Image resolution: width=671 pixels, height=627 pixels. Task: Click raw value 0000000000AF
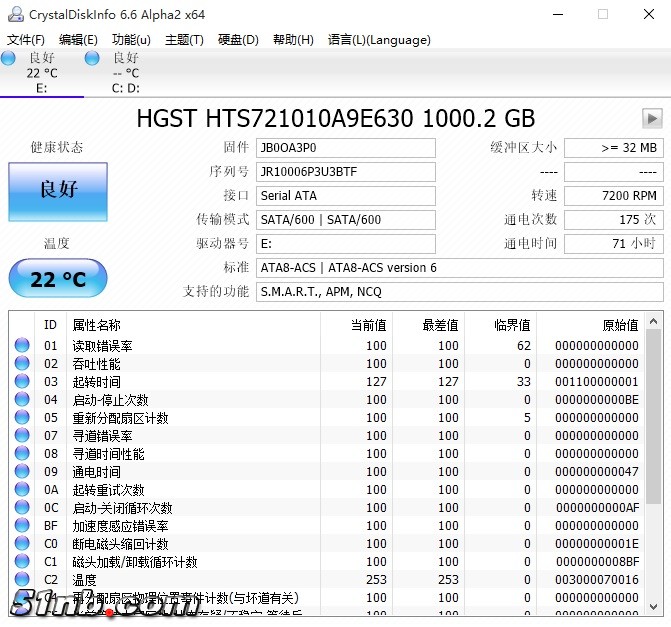pyautogui.click(x=597, y=507)
